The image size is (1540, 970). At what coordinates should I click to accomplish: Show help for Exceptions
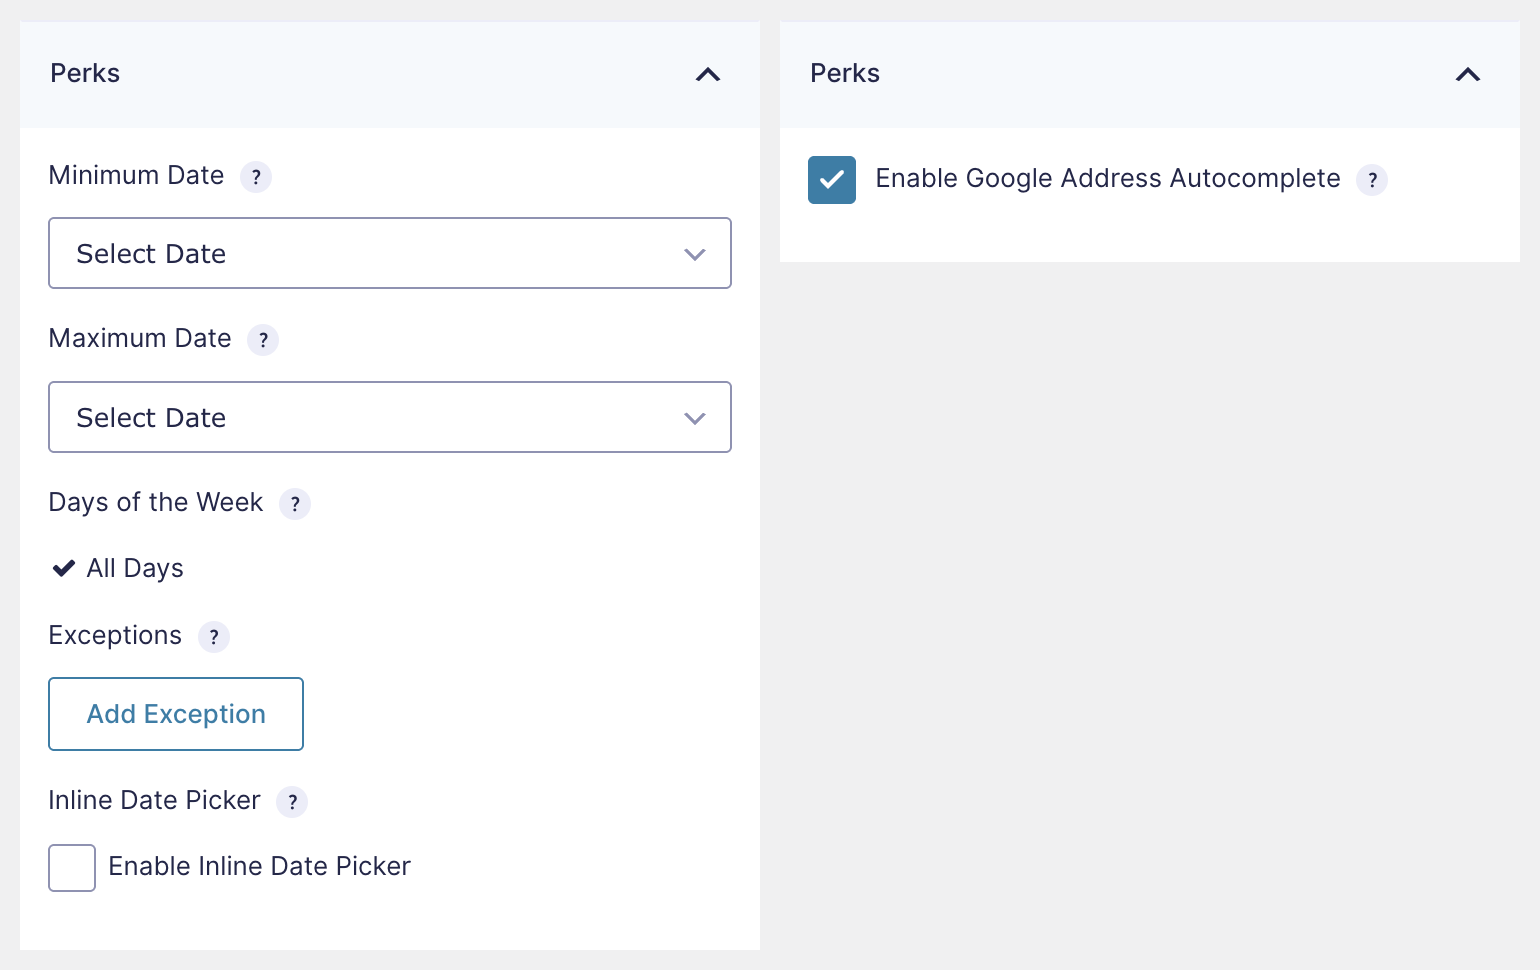tap(214, 637)
